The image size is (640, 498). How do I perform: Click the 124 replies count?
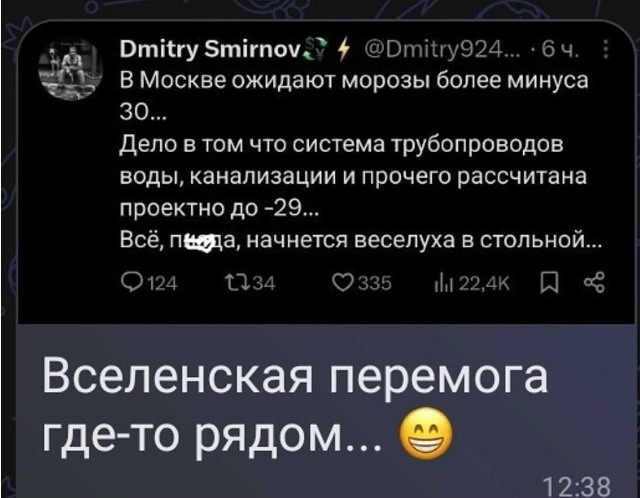[162, 283]
